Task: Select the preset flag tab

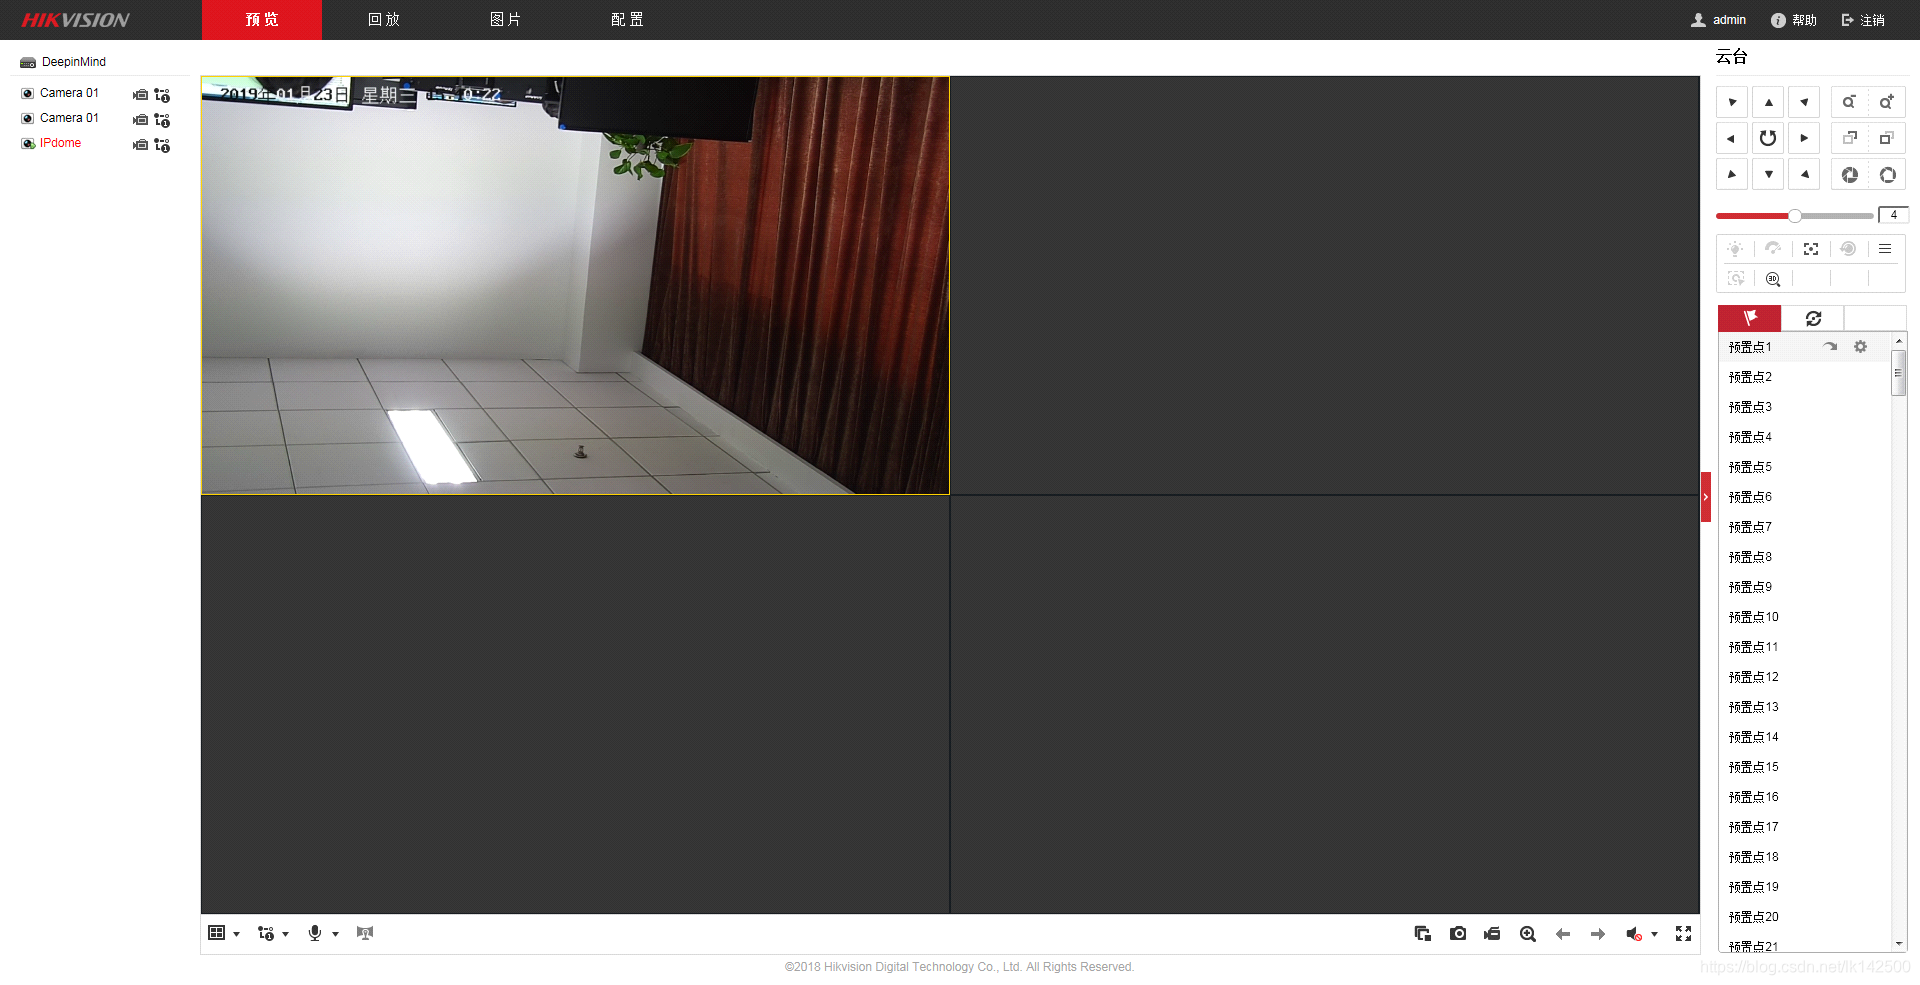Action: point(1749,318)
